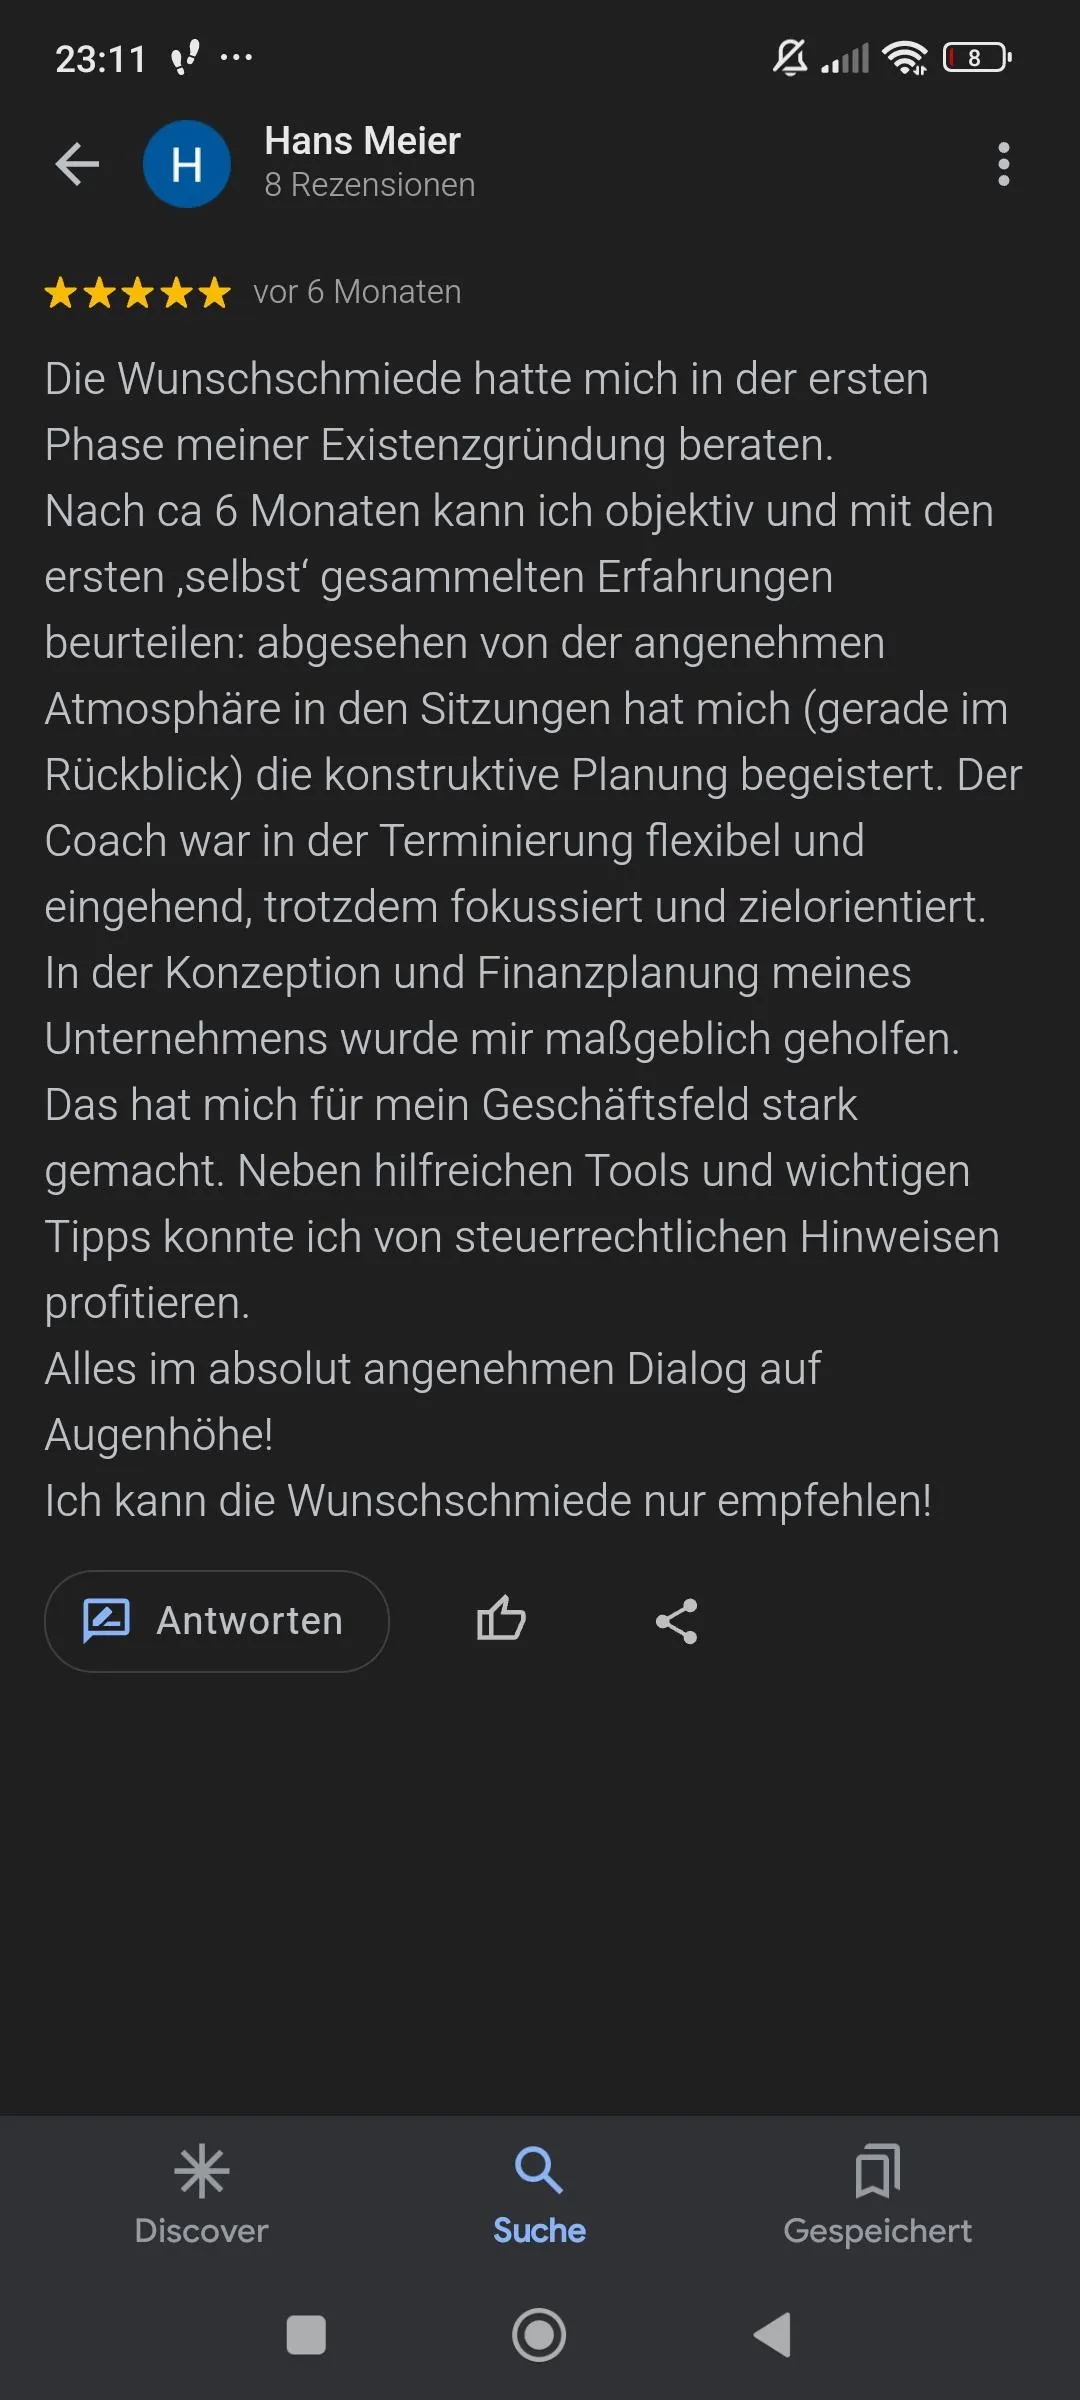Screen dimensions: 1080x2400
Task: Tap the Discover asterisk icon
Action: point(202,2171)
